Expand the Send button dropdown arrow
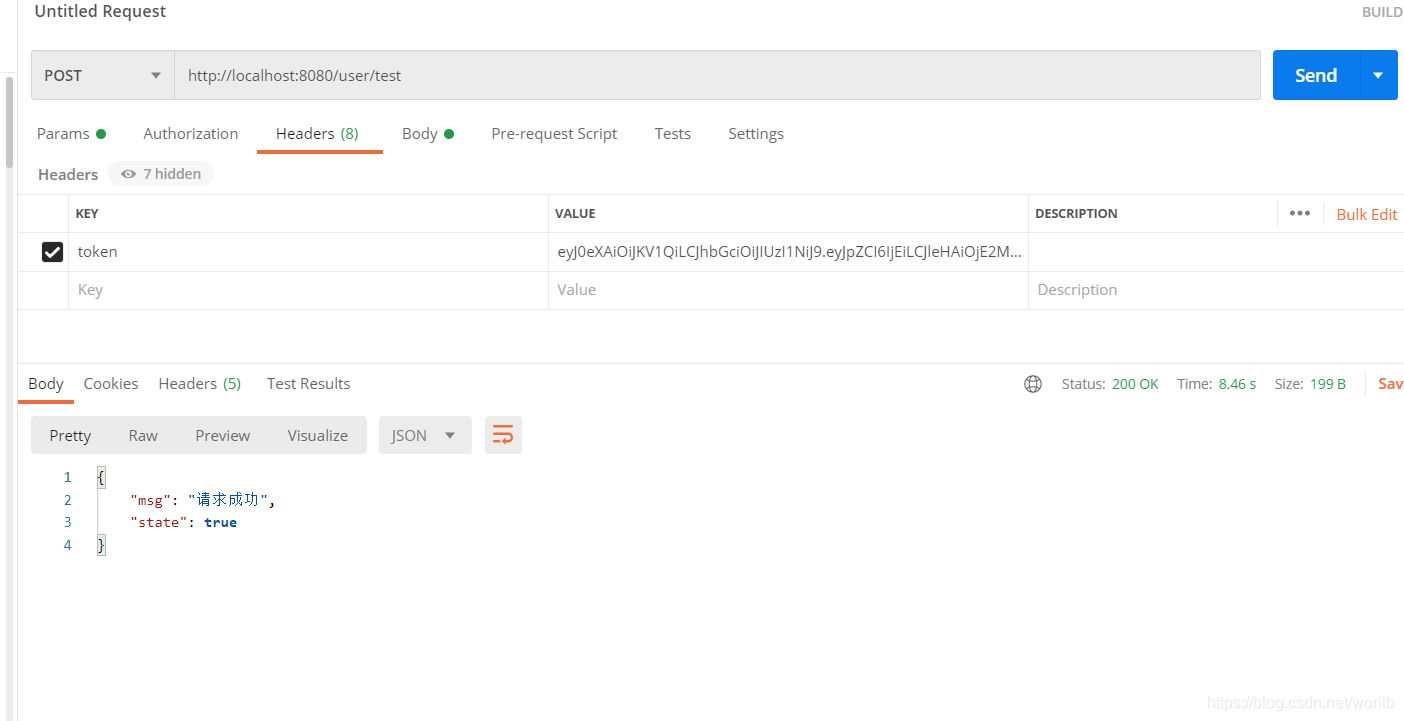Viewport: 1404px width, 721px height. (1379, 75)
